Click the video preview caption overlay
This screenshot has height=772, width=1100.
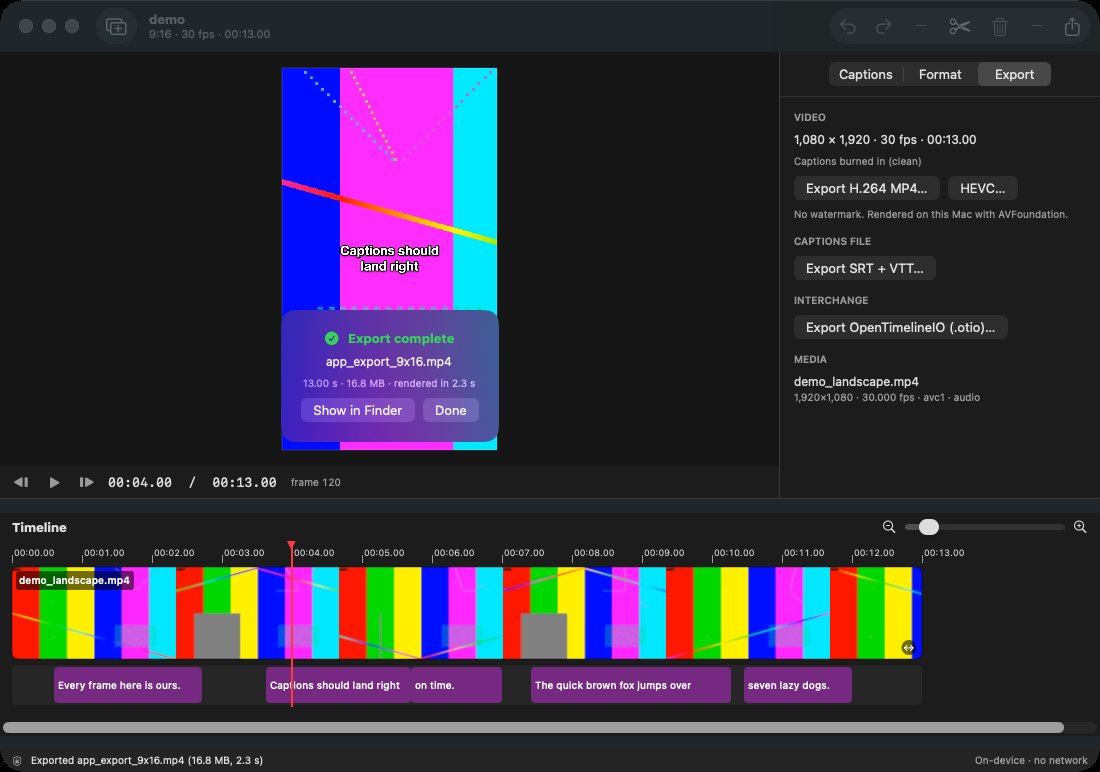[x=389, y=258]
